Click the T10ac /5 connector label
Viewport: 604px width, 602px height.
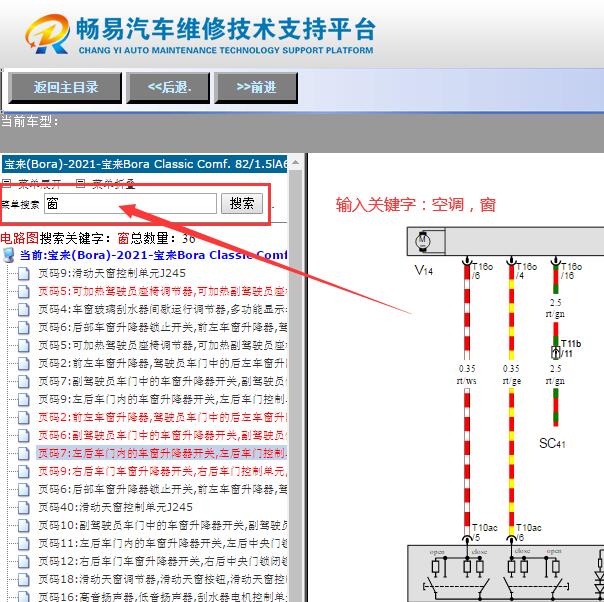(484, 532)
